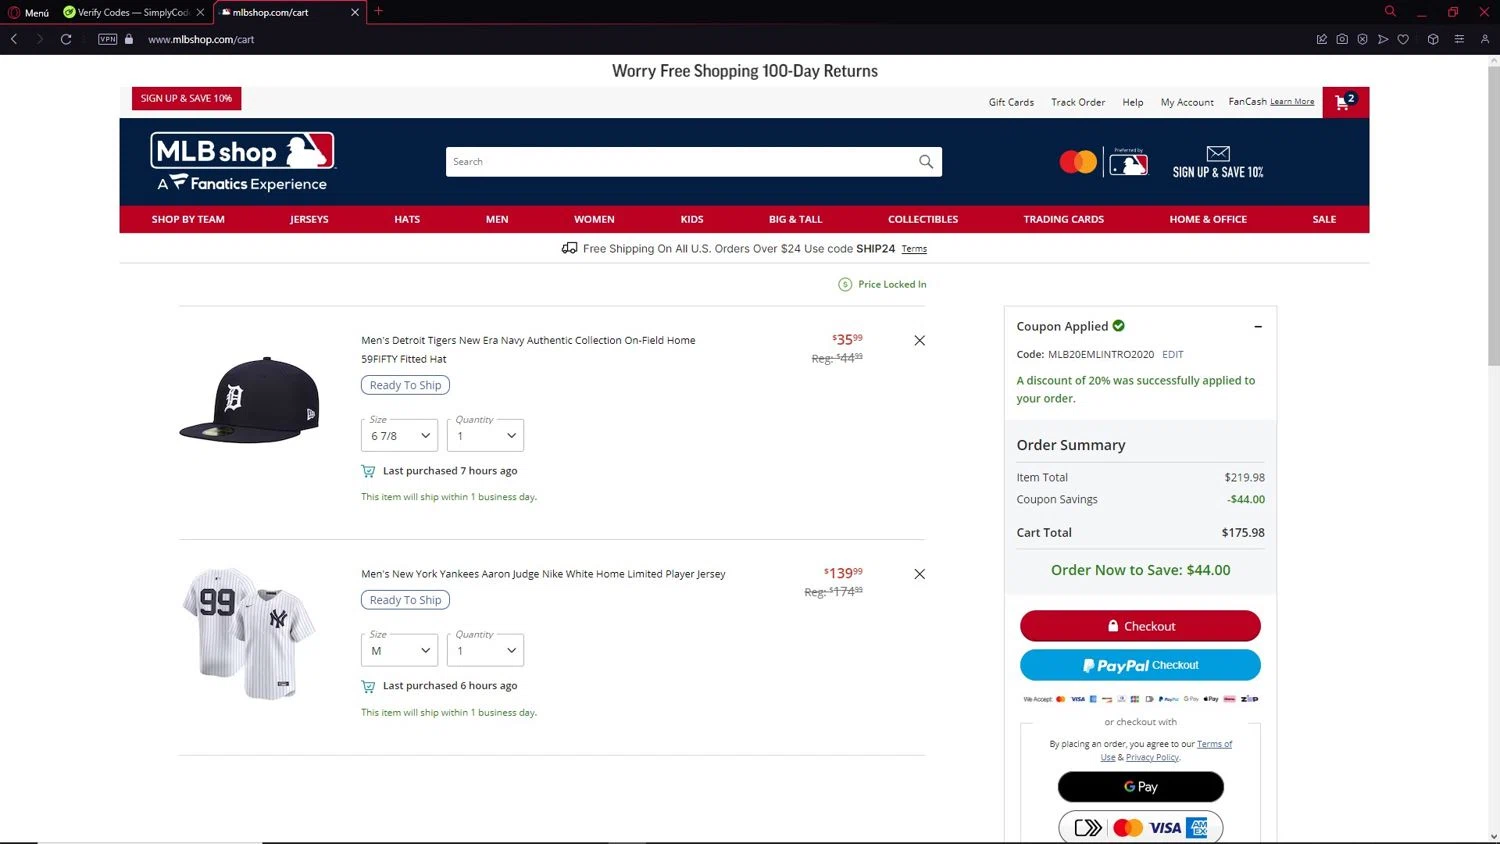Click the Mastercard MLB sponsor logo
Screen dimensions: 1500x844
[1104, 162]
